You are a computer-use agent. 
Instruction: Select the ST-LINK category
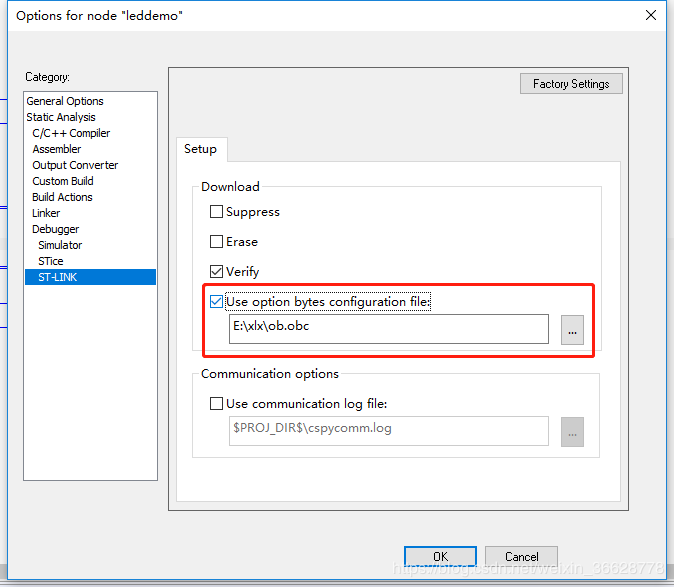coord(90,277)
